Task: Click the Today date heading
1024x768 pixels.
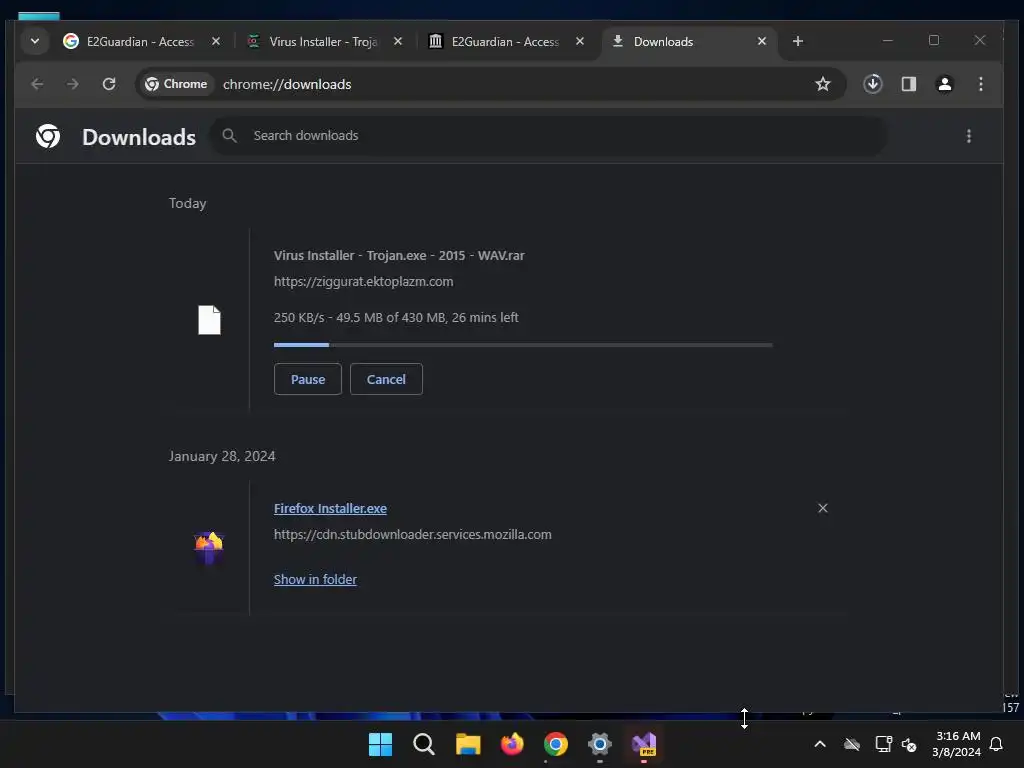Action: pyautogui.click(x=187, y=203)
